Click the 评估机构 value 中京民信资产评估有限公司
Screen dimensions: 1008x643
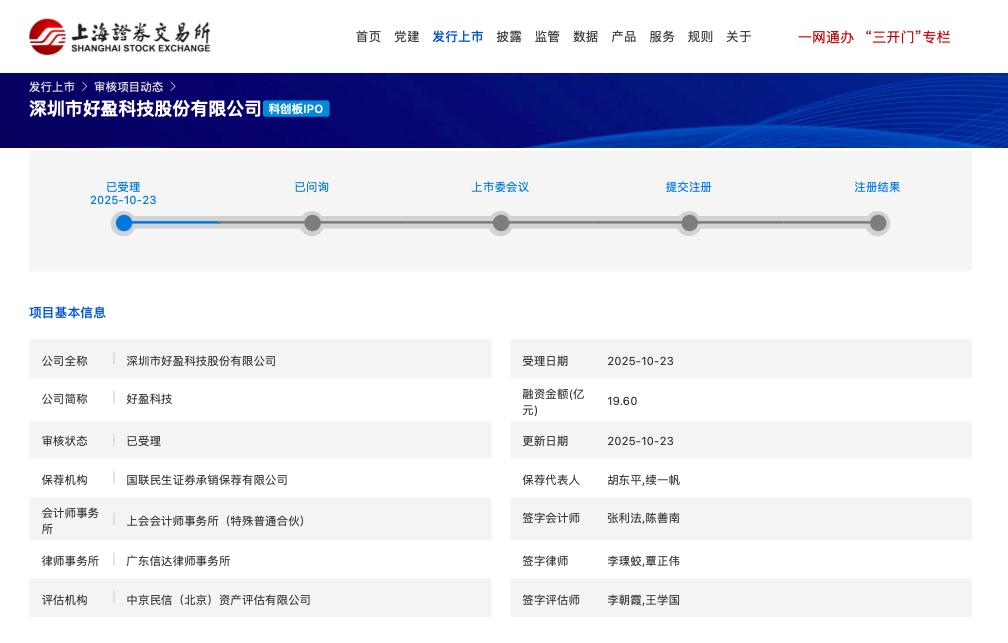(x=219, y=600)
